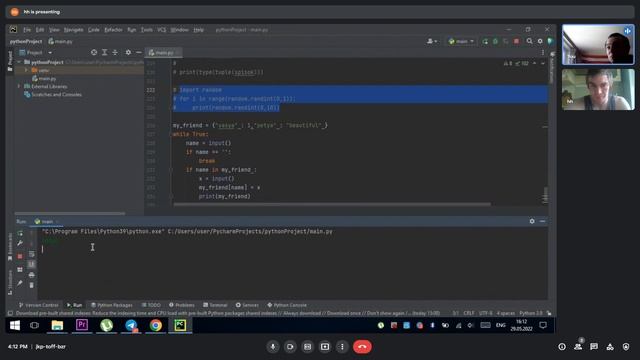640x360 pixels.
Task: Toggle captions in Meet controls
Action: 307,347
